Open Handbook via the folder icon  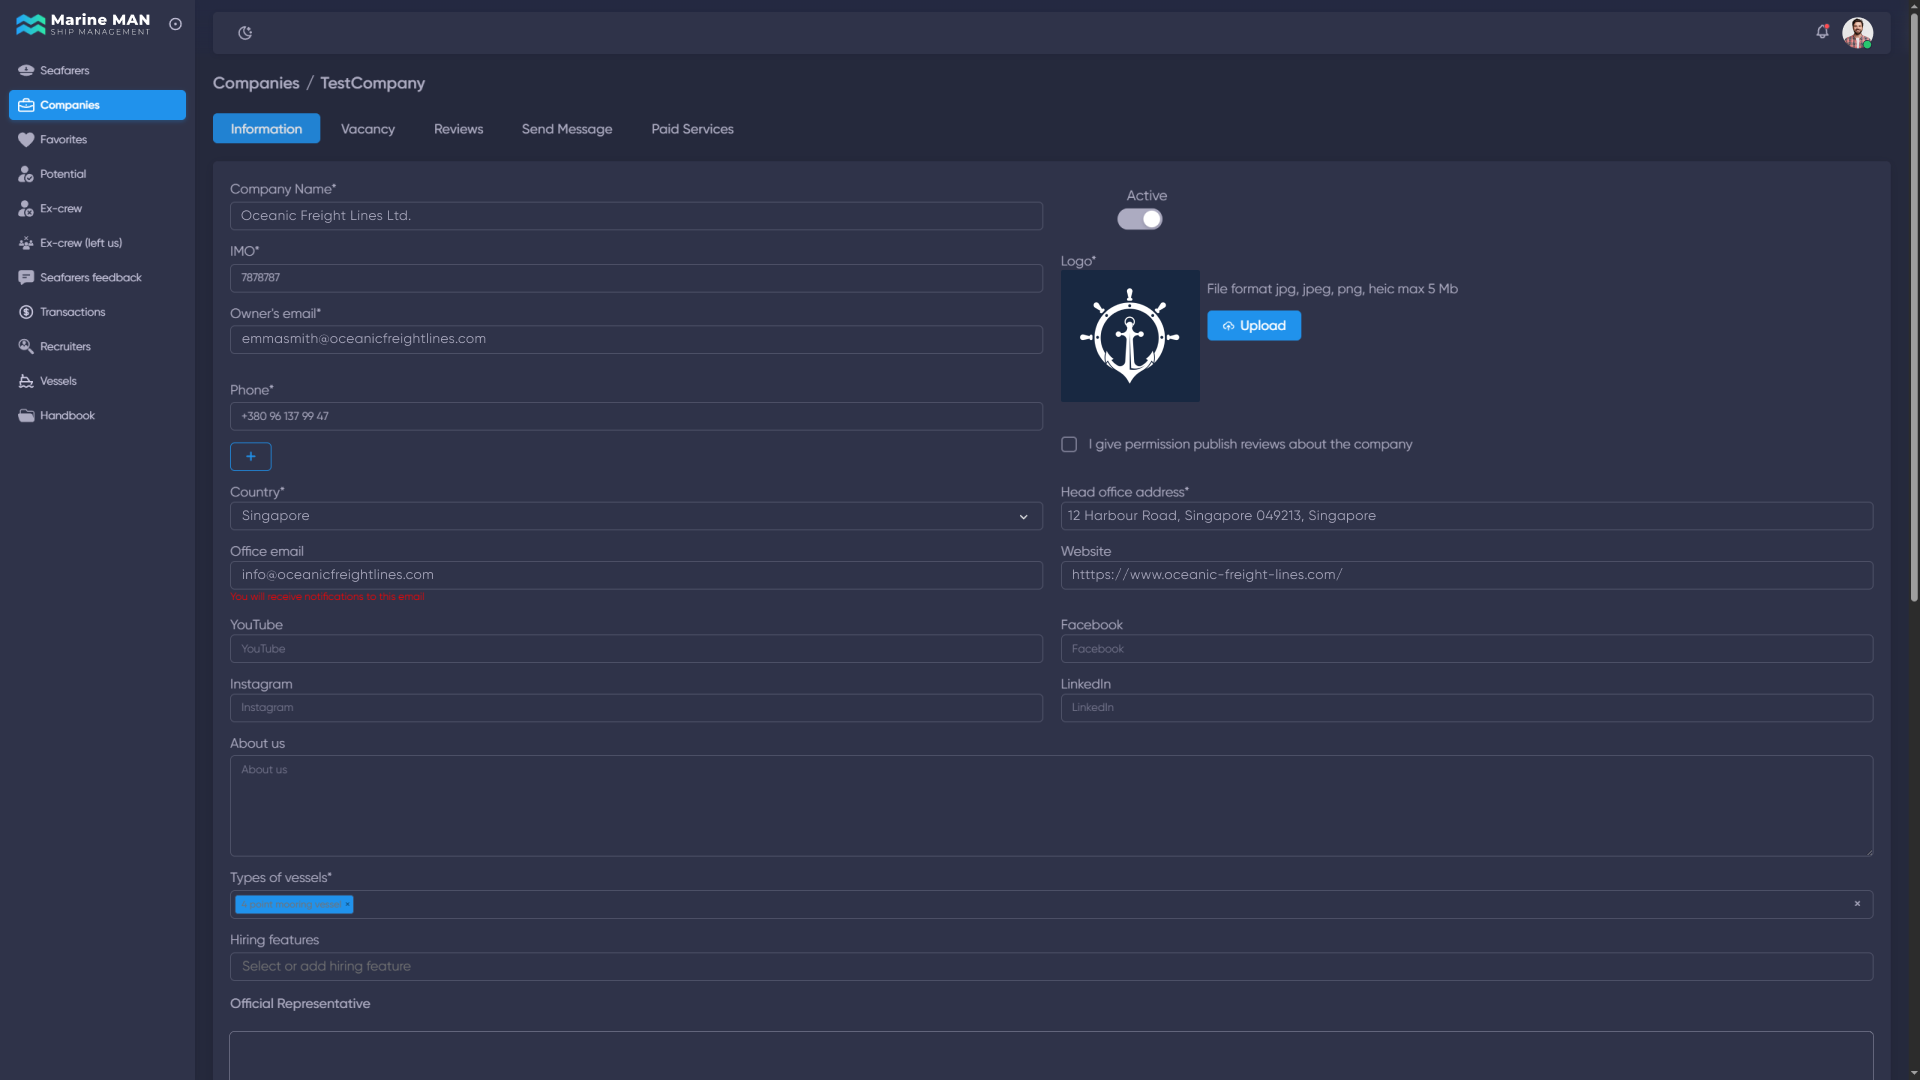click(x=26, y=416)
